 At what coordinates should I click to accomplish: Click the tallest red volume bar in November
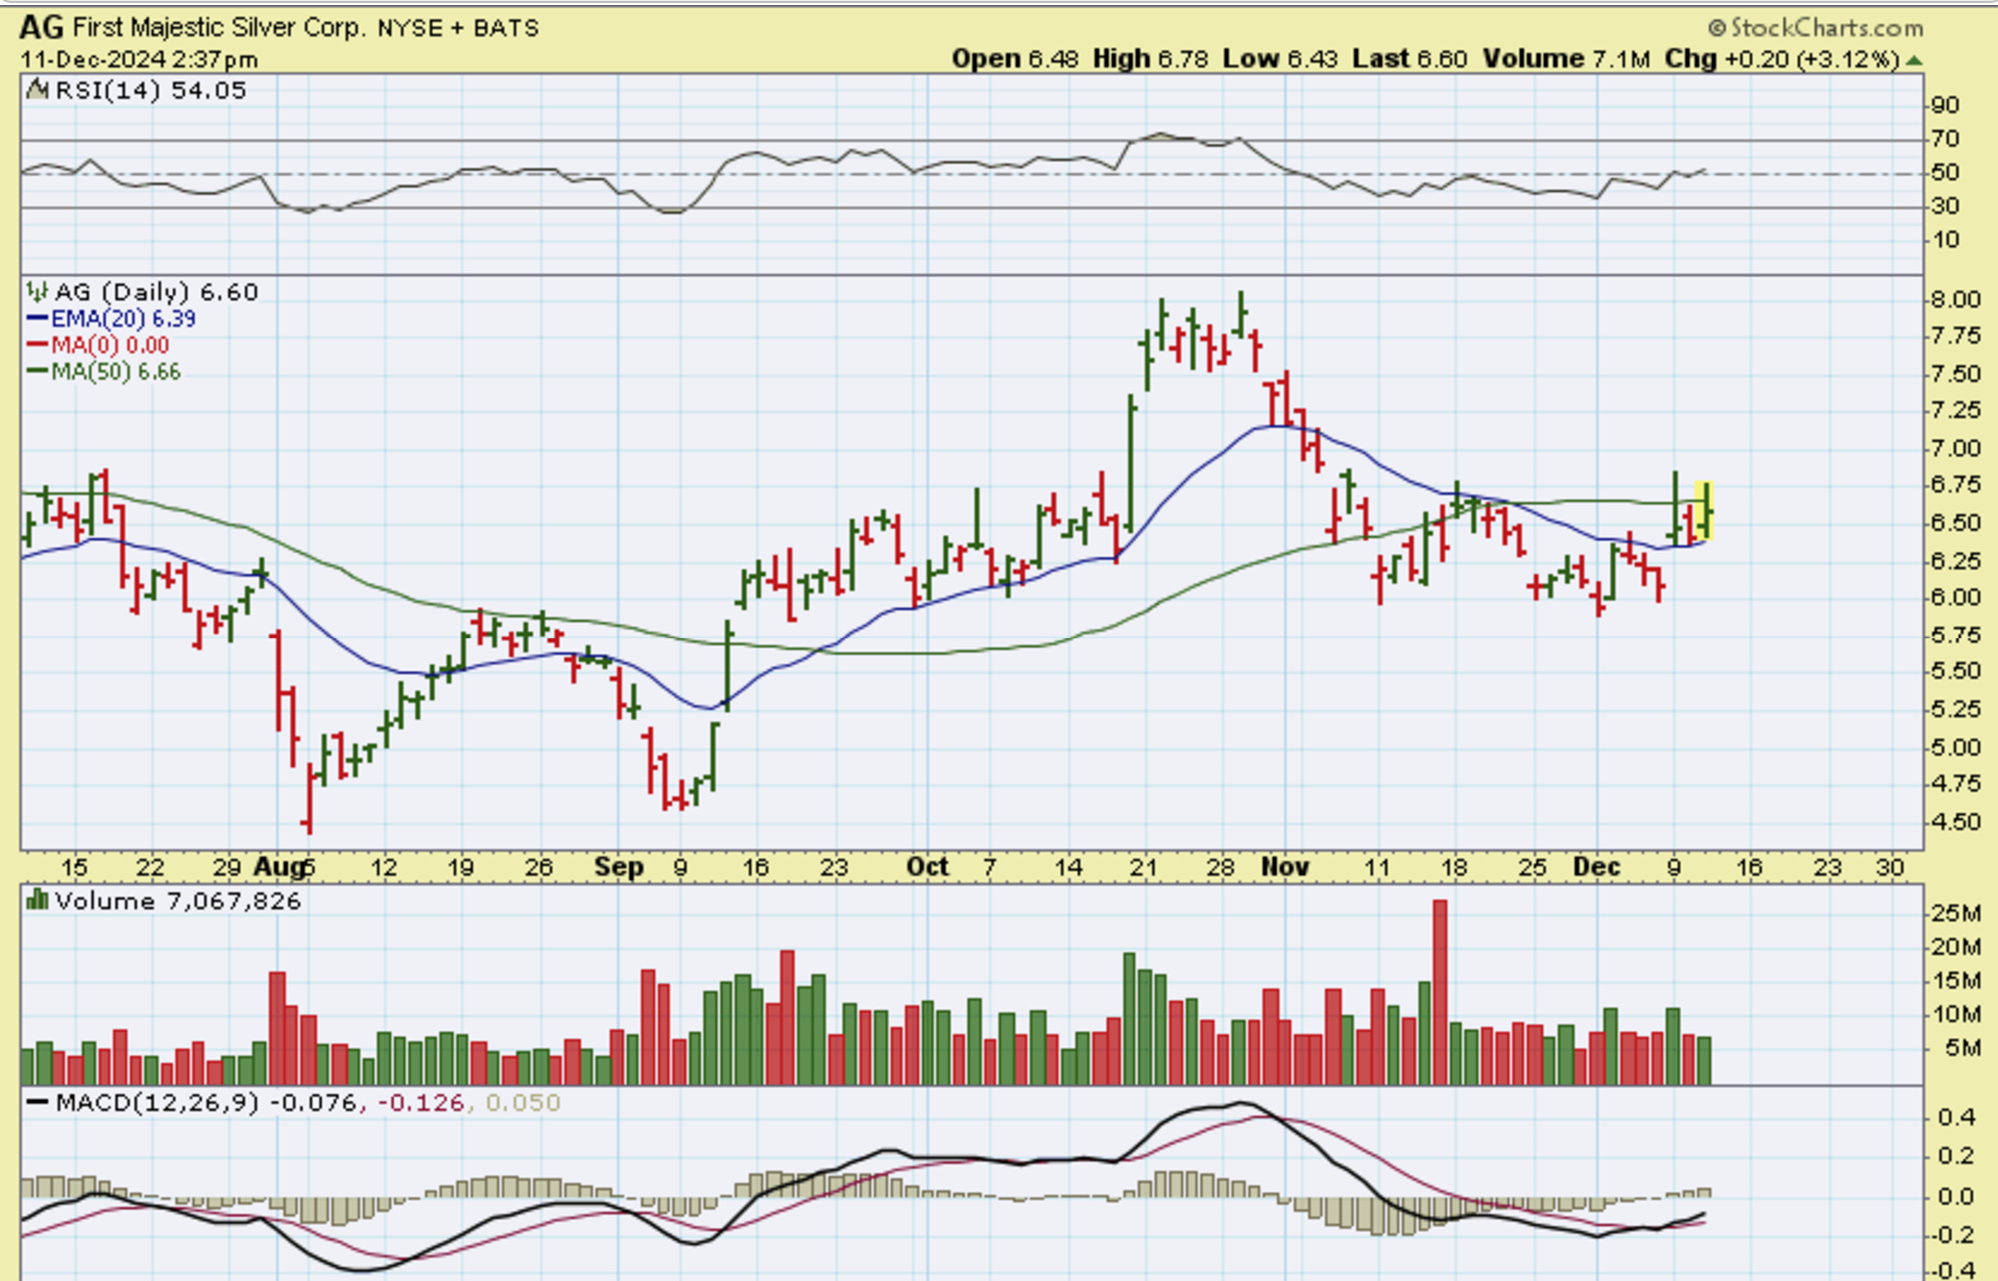(1440, 990)
